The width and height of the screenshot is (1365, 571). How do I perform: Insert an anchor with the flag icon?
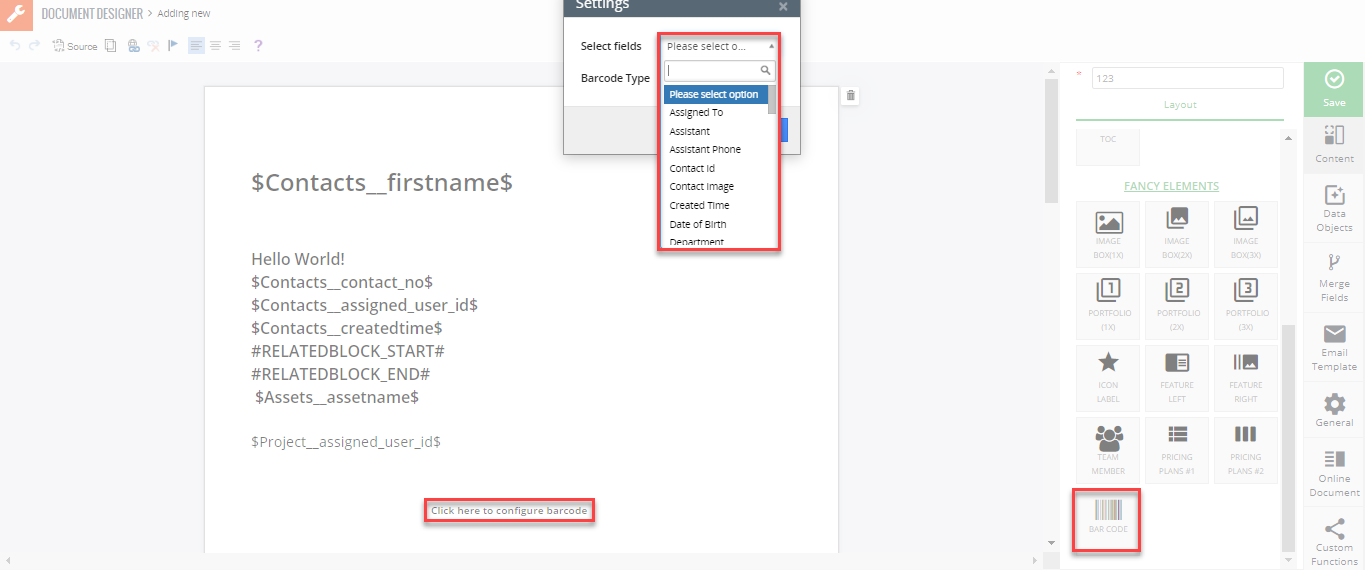[173, 45]
